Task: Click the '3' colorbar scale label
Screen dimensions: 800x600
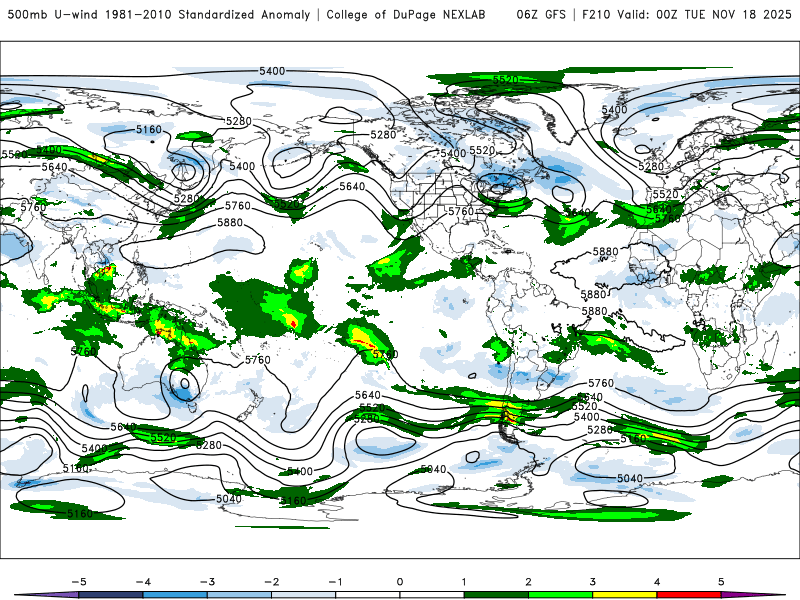Action: [x=592, y=582]
